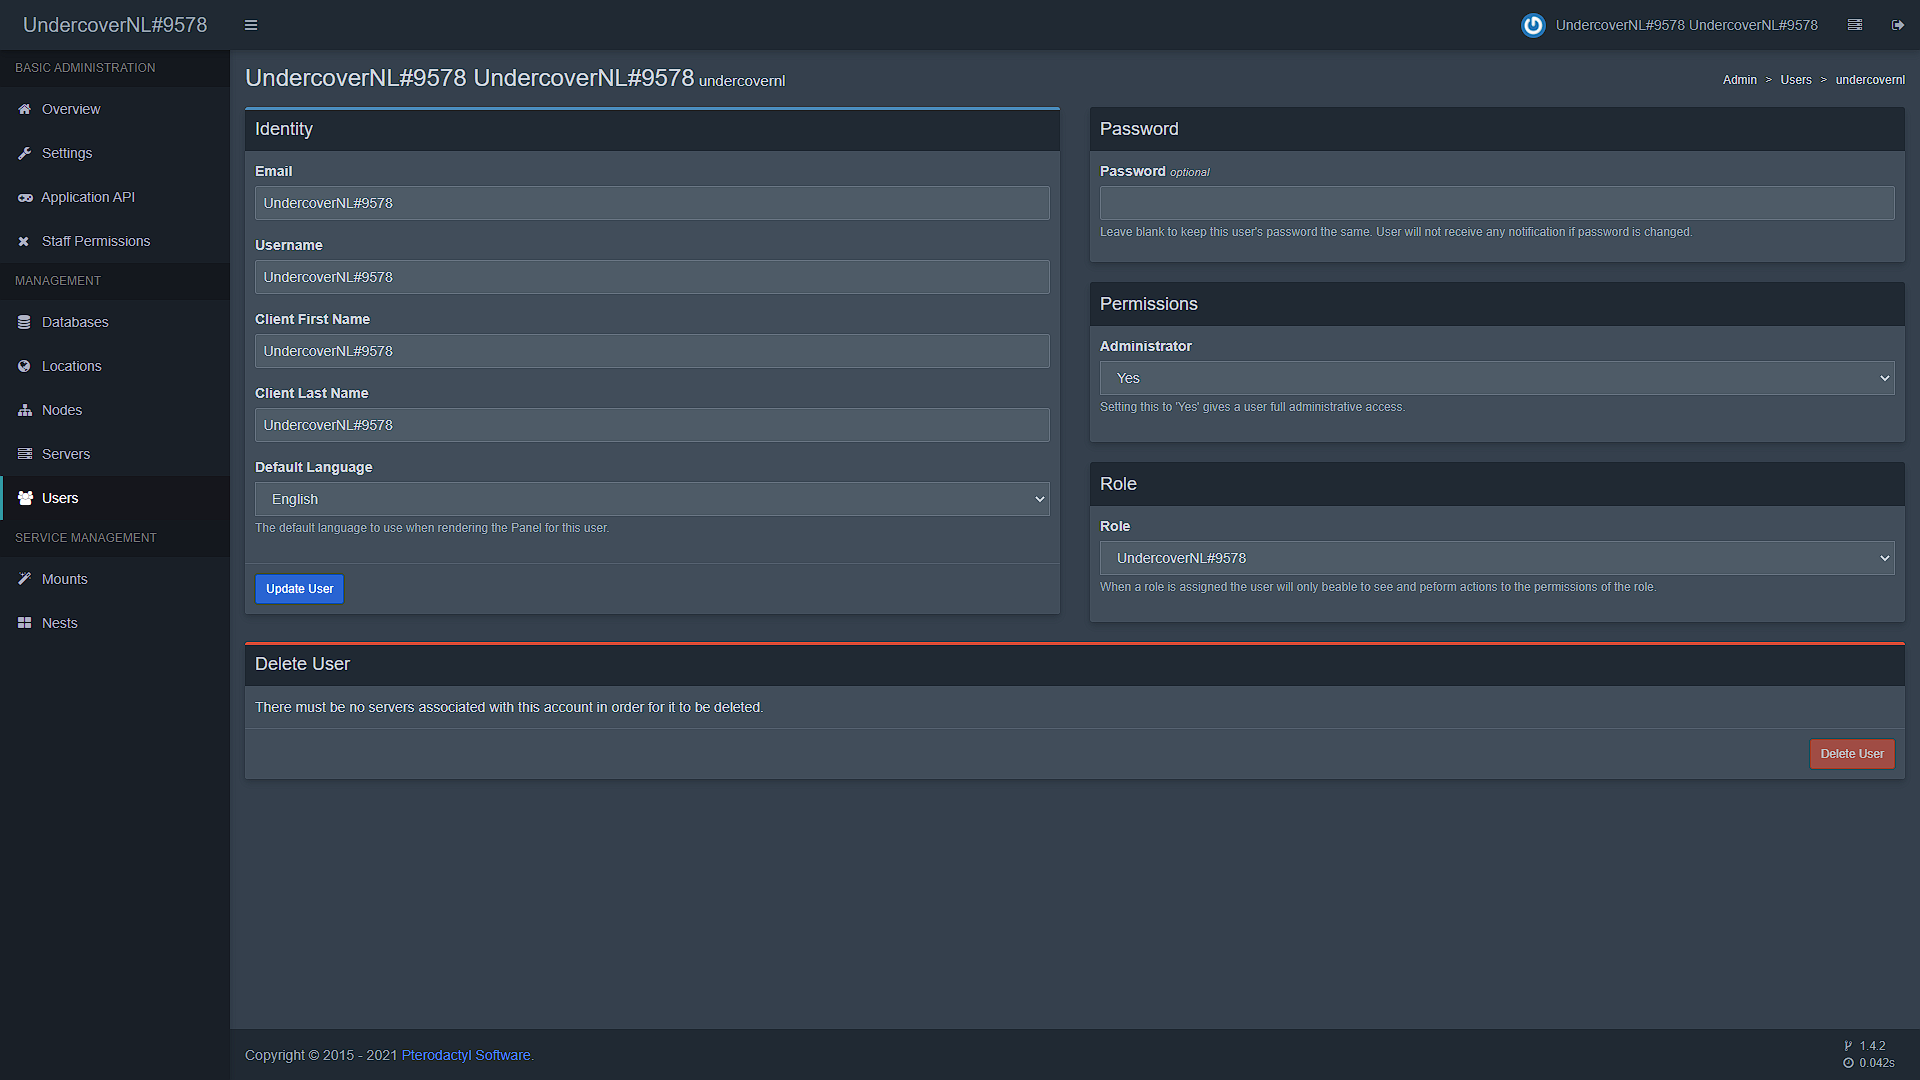Viewport: 1920px width, 1080px height.
Task: Toggle the hamburger sidebar menu icon
Action: click(x=251, y=25)
